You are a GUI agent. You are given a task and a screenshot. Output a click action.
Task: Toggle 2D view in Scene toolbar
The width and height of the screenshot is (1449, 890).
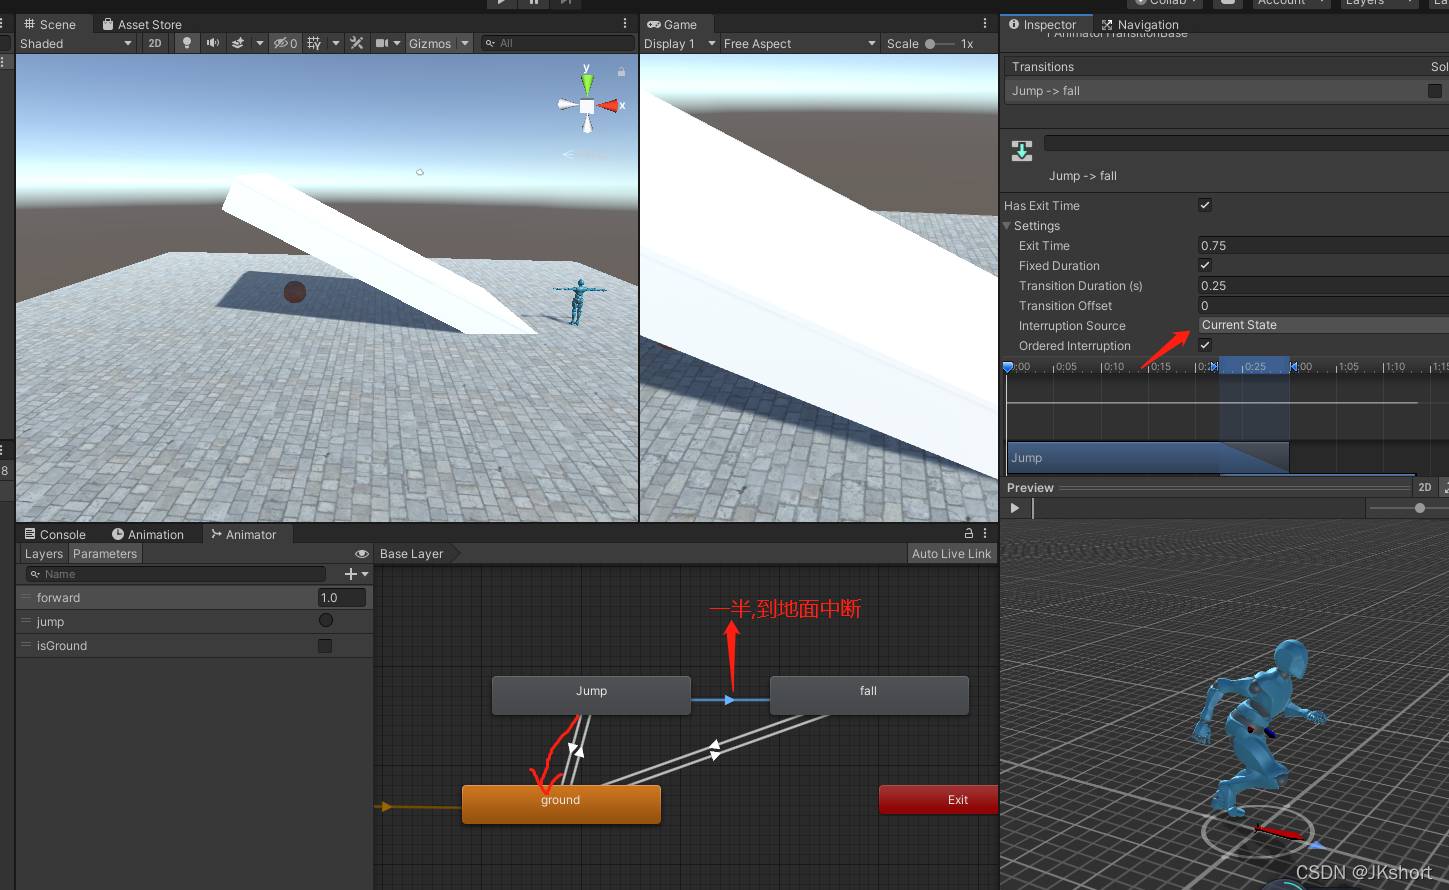(155, 43)
